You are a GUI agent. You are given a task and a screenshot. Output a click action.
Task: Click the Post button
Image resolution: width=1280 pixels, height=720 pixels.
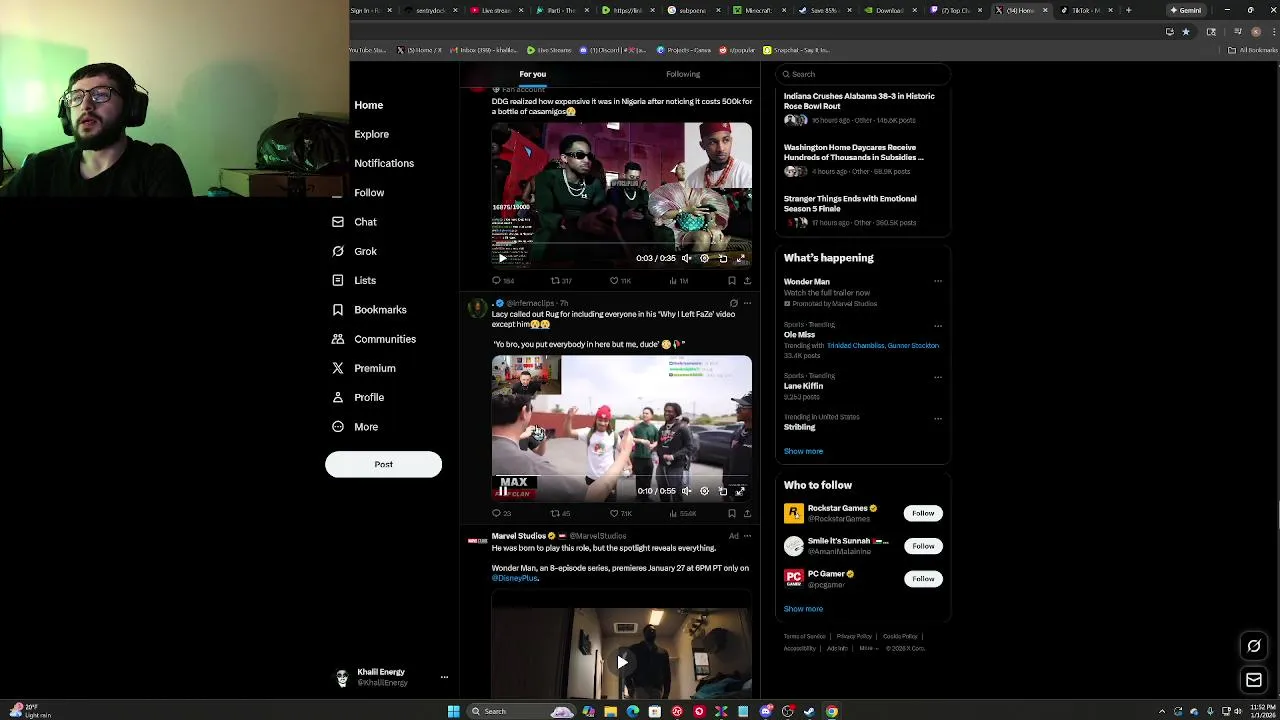(x=383, y=464)
